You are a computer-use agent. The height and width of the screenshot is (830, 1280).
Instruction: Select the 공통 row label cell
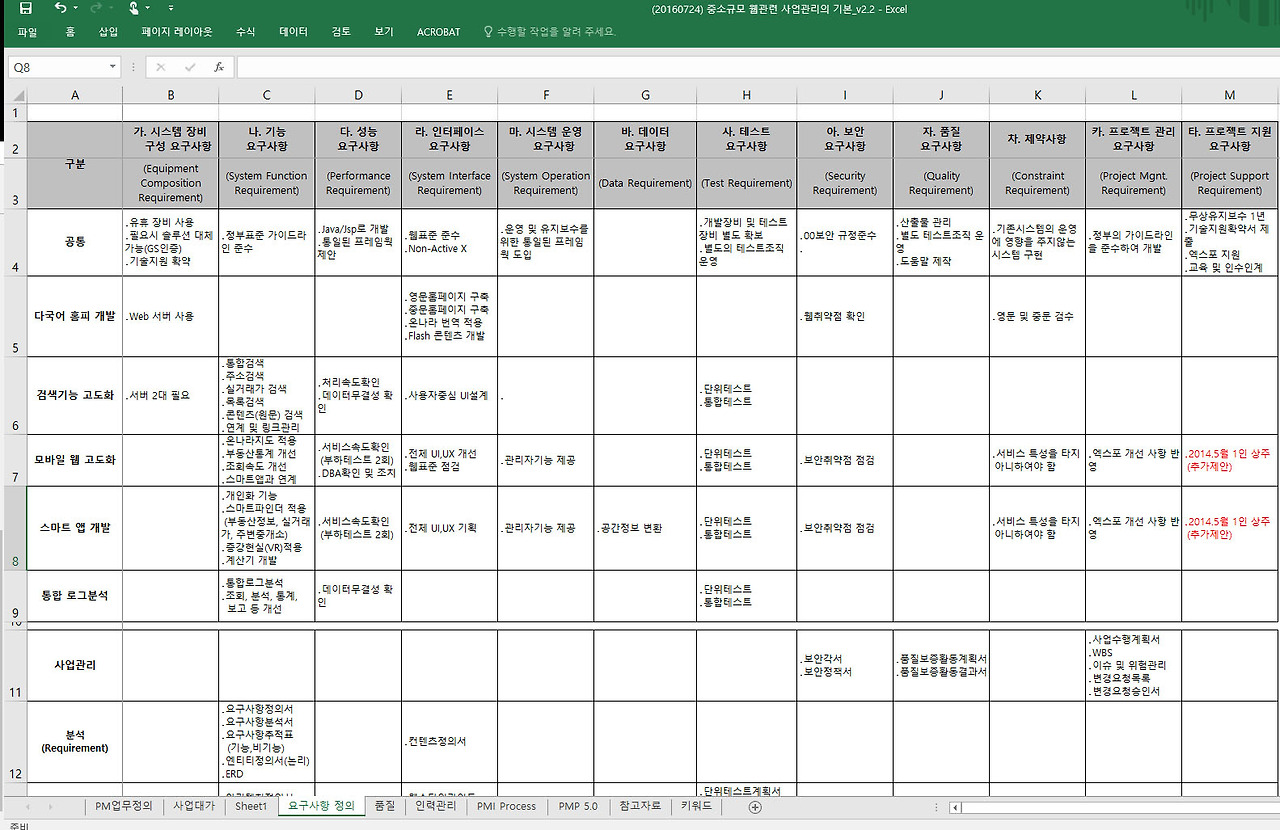point(75,242)
